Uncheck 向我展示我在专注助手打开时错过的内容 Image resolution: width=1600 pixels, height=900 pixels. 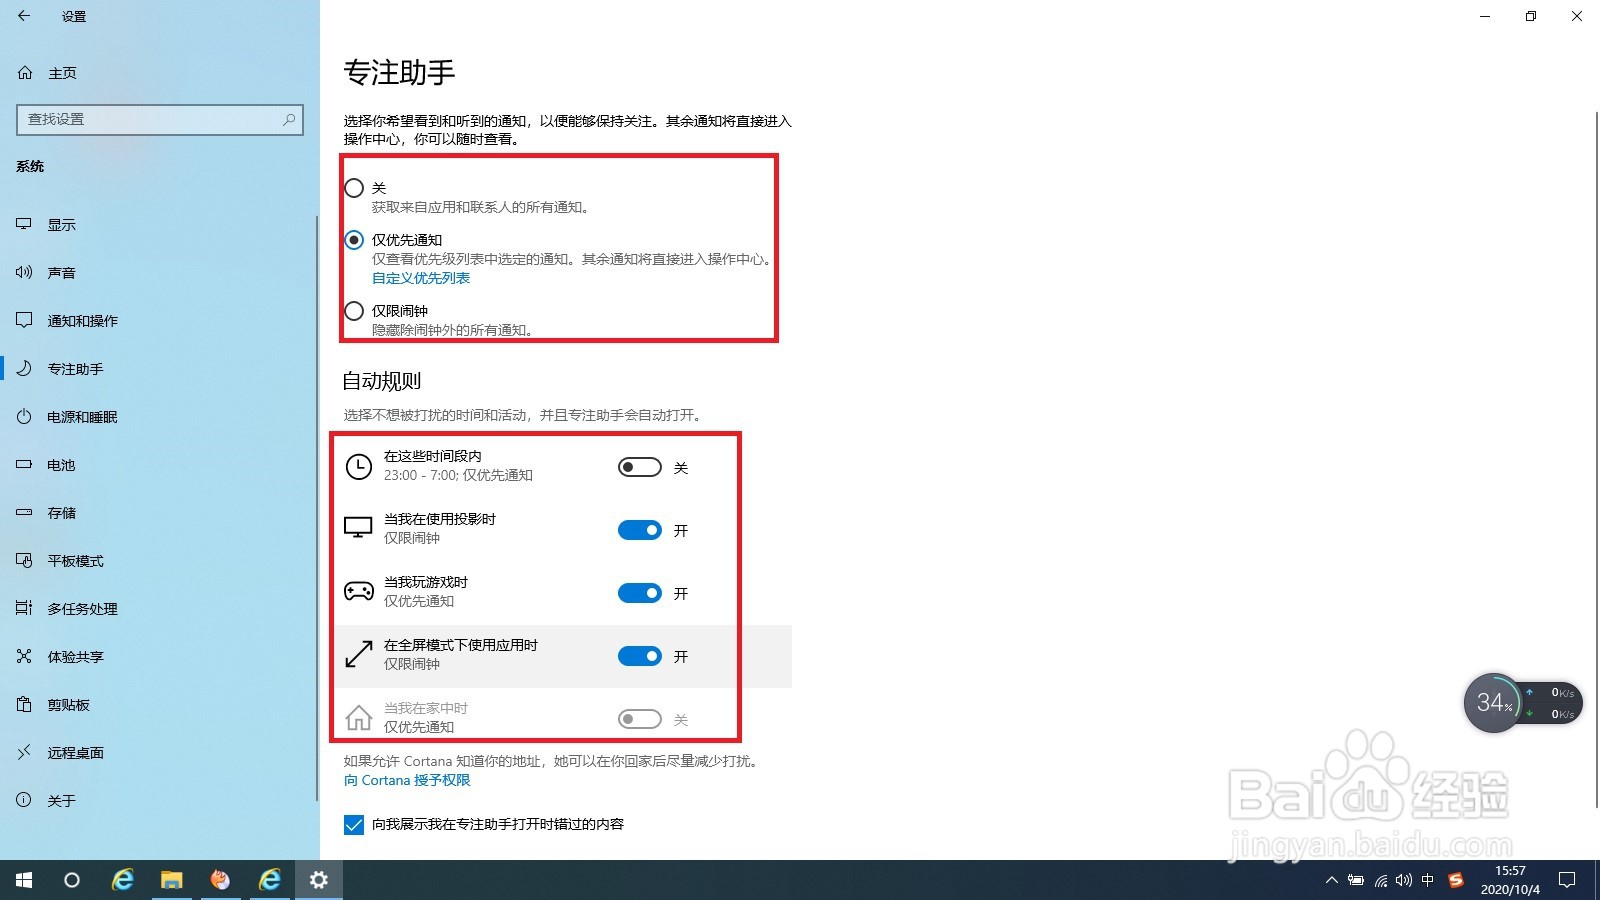[x=354, y=824]
